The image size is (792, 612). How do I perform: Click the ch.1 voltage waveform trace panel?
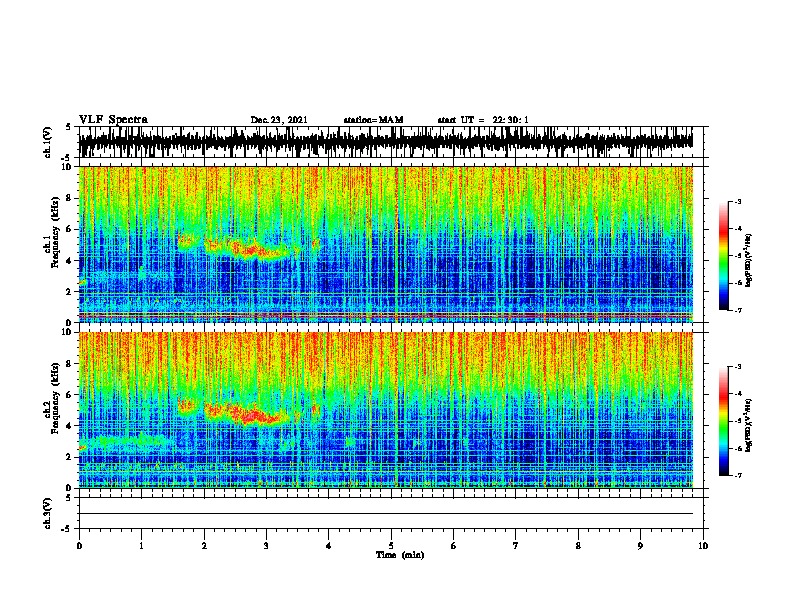pyautogui.click(x=386, y=142)
